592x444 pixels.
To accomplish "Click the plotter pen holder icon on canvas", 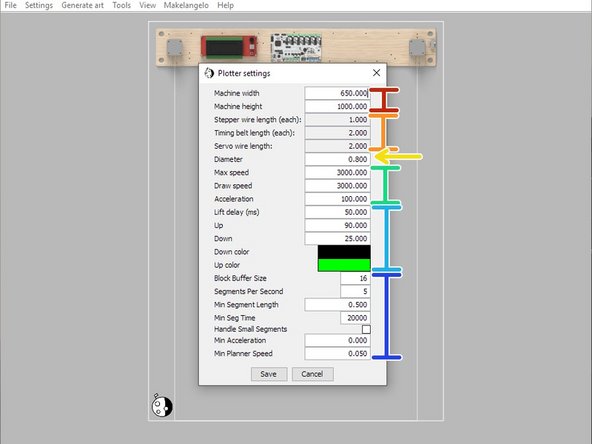I will (x=162, y=405).
